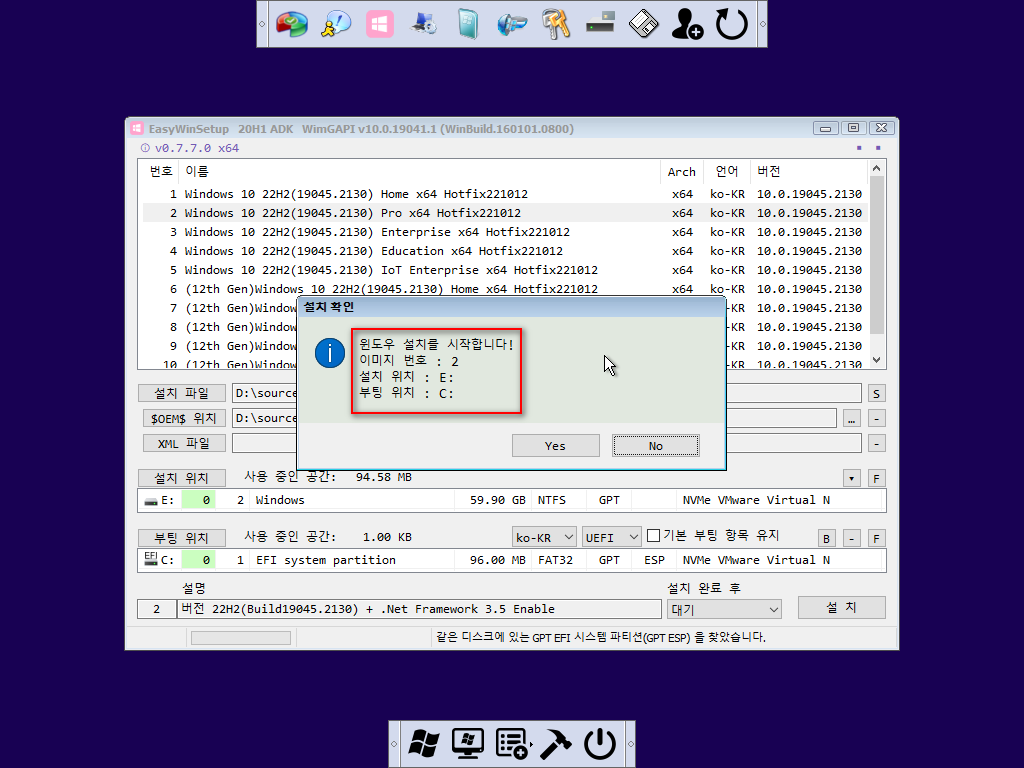The width and height of the screenshot is (1024, 768).
Task: Click the circular refresh arrow in top dock
Action: click(731, 24)
